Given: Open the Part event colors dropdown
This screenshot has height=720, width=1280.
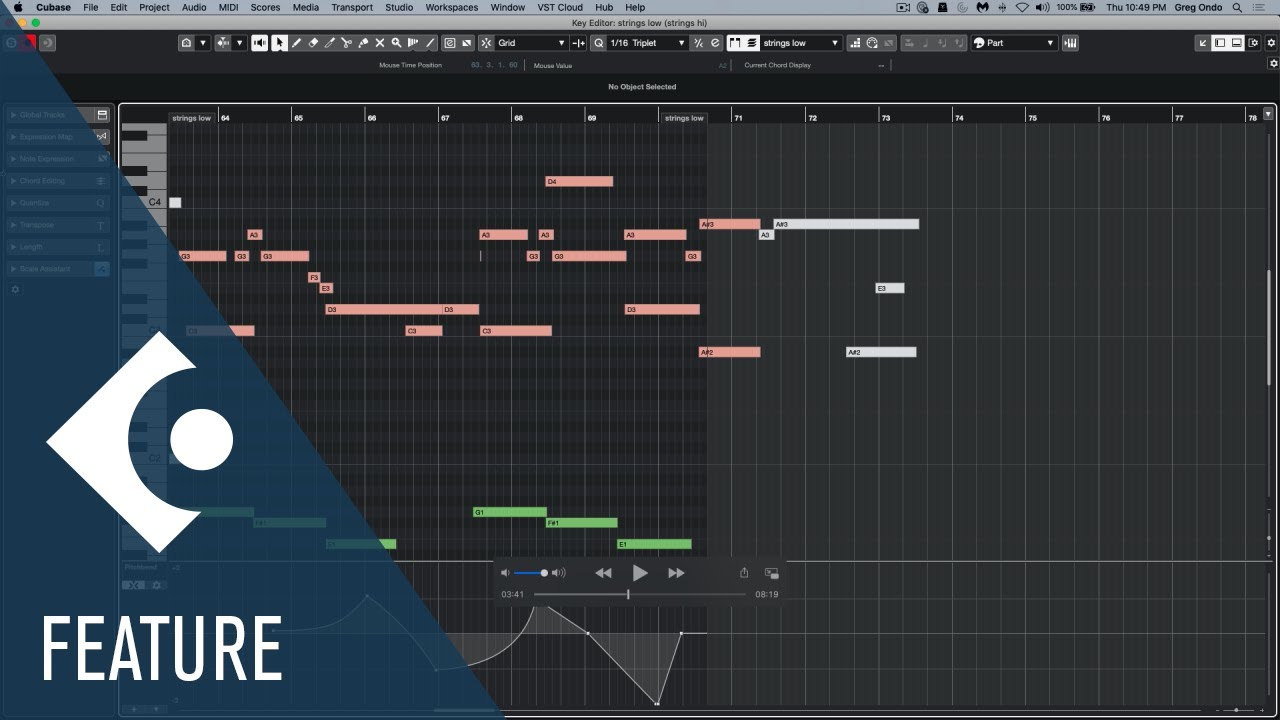Looking at the screenshot, I should [x=1014, y=43].
